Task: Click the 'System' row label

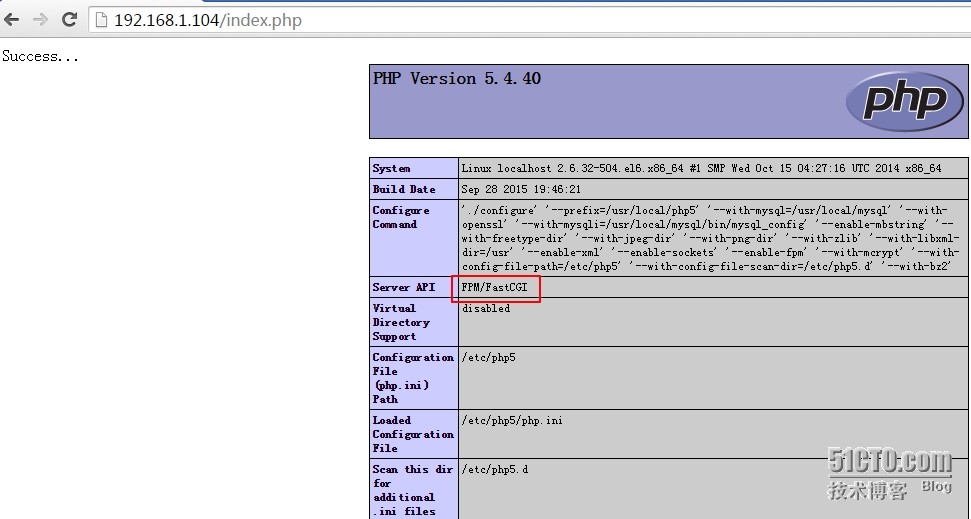Action: pyautogui.click(x=391, y=168)
